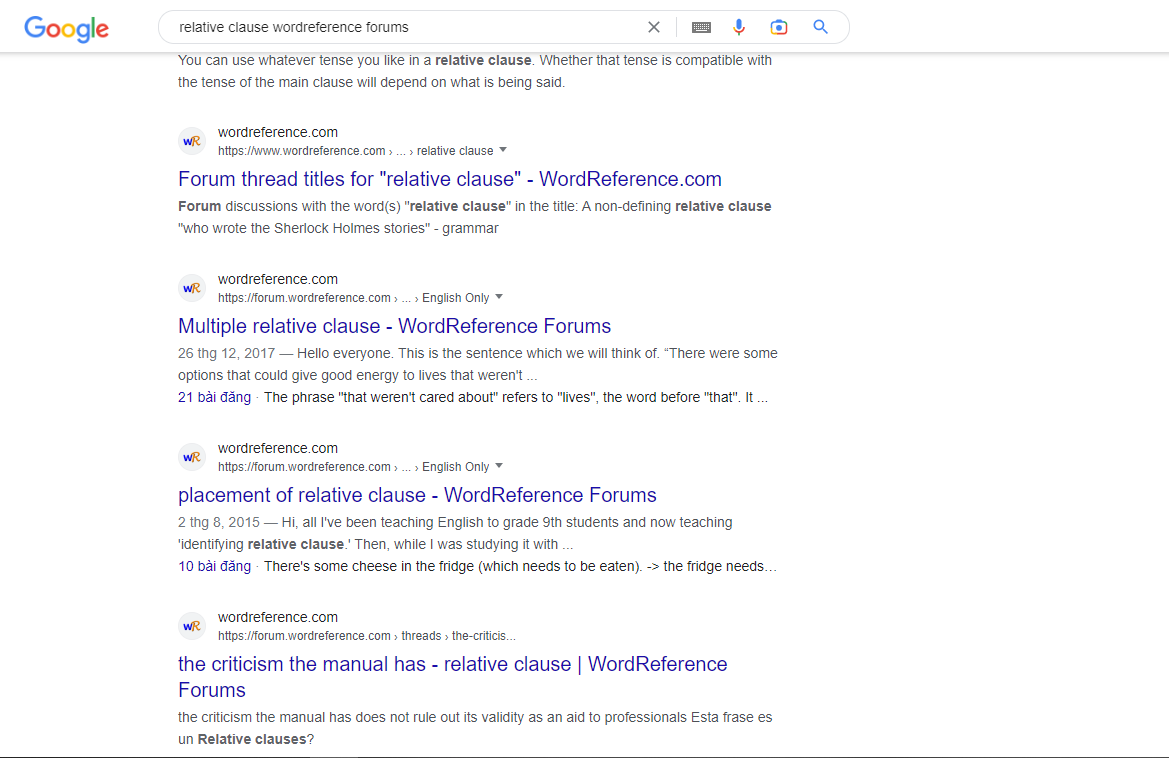Click wordreference.com site name above Multiple relative clause
Screen dimensions: 1169x758
(277, 279)
